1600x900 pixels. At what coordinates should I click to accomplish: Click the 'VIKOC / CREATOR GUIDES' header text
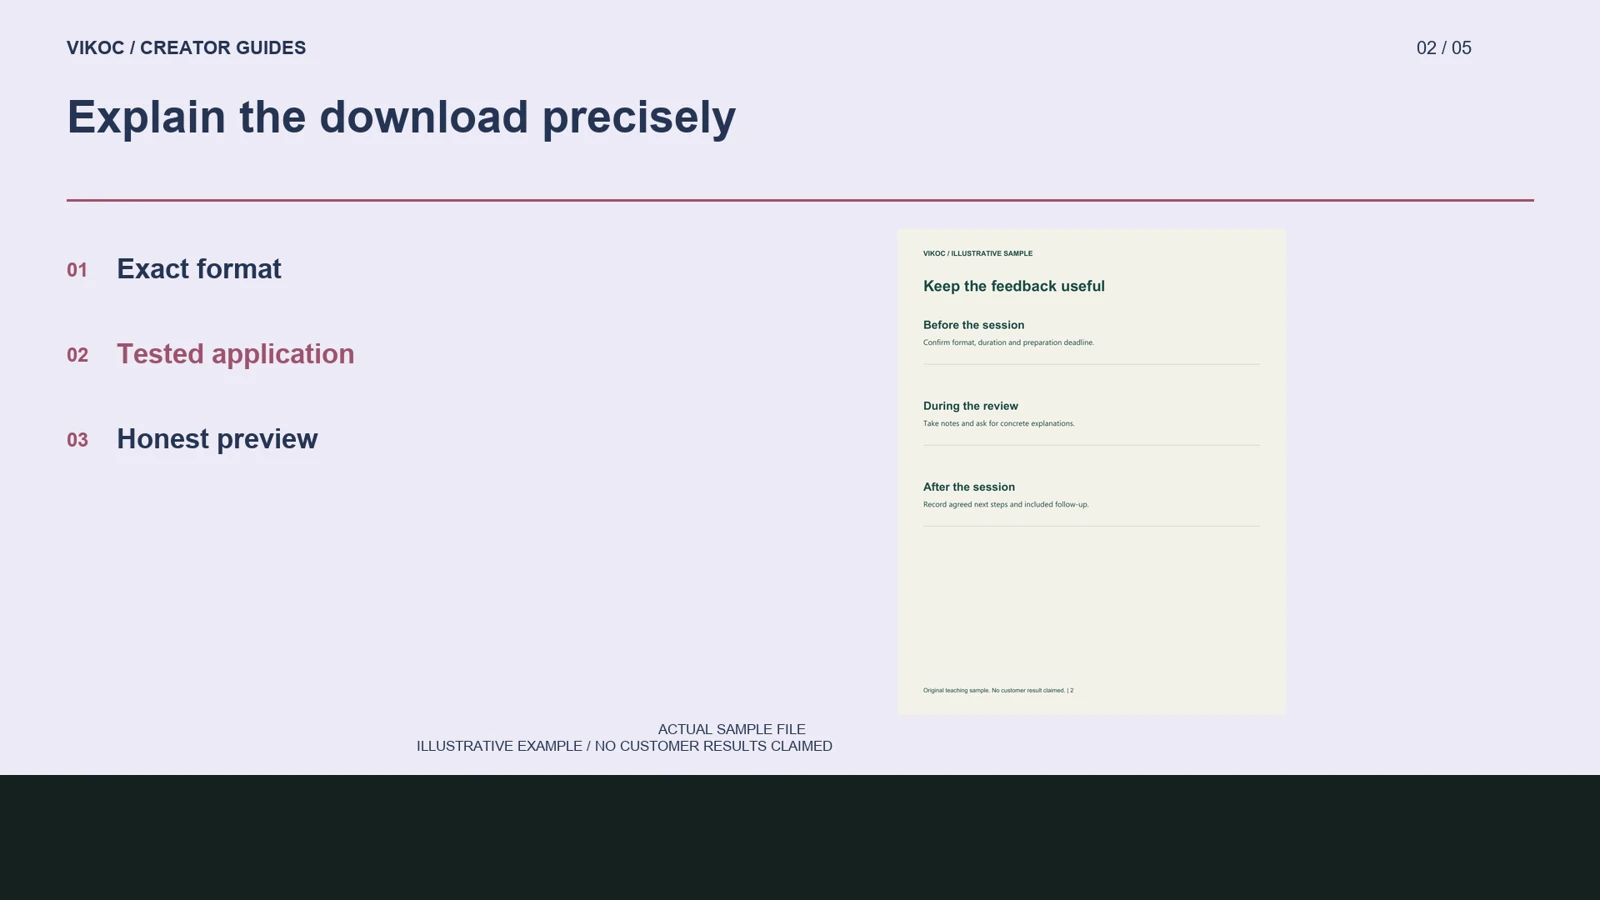pos(186,48)
